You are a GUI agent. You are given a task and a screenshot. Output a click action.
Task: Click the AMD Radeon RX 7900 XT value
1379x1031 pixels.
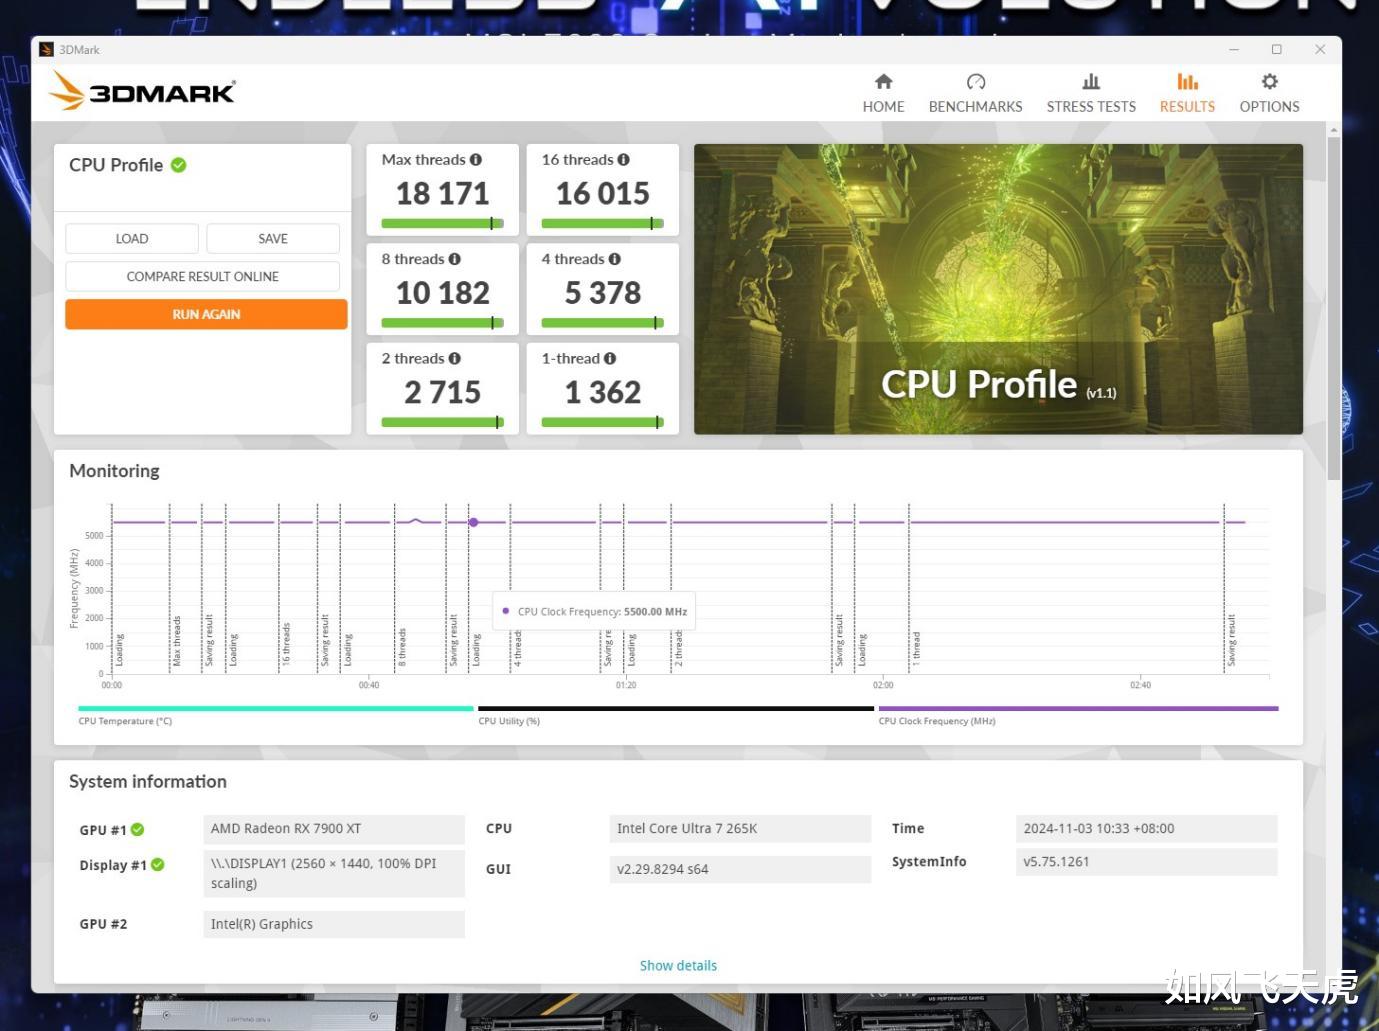(x=334, y=829)
